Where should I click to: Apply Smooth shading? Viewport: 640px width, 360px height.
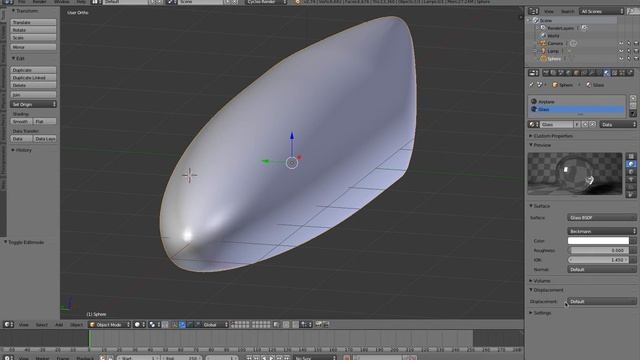pyautogui.click(x=21, y=122)
